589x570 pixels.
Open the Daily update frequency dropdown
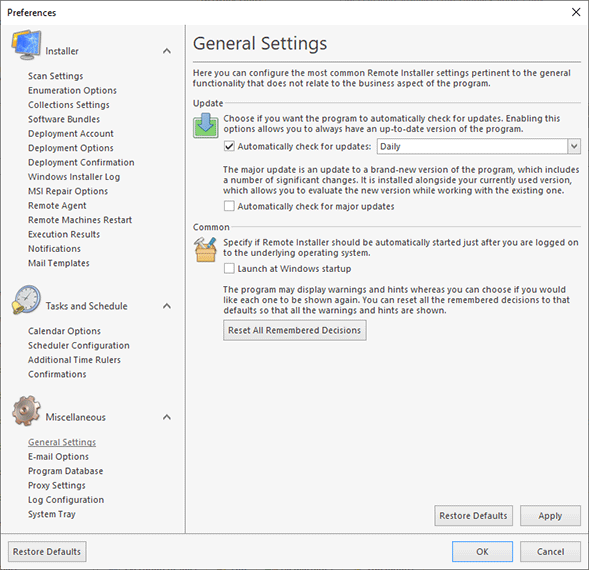pyautogui.click(x=574, y=146)
